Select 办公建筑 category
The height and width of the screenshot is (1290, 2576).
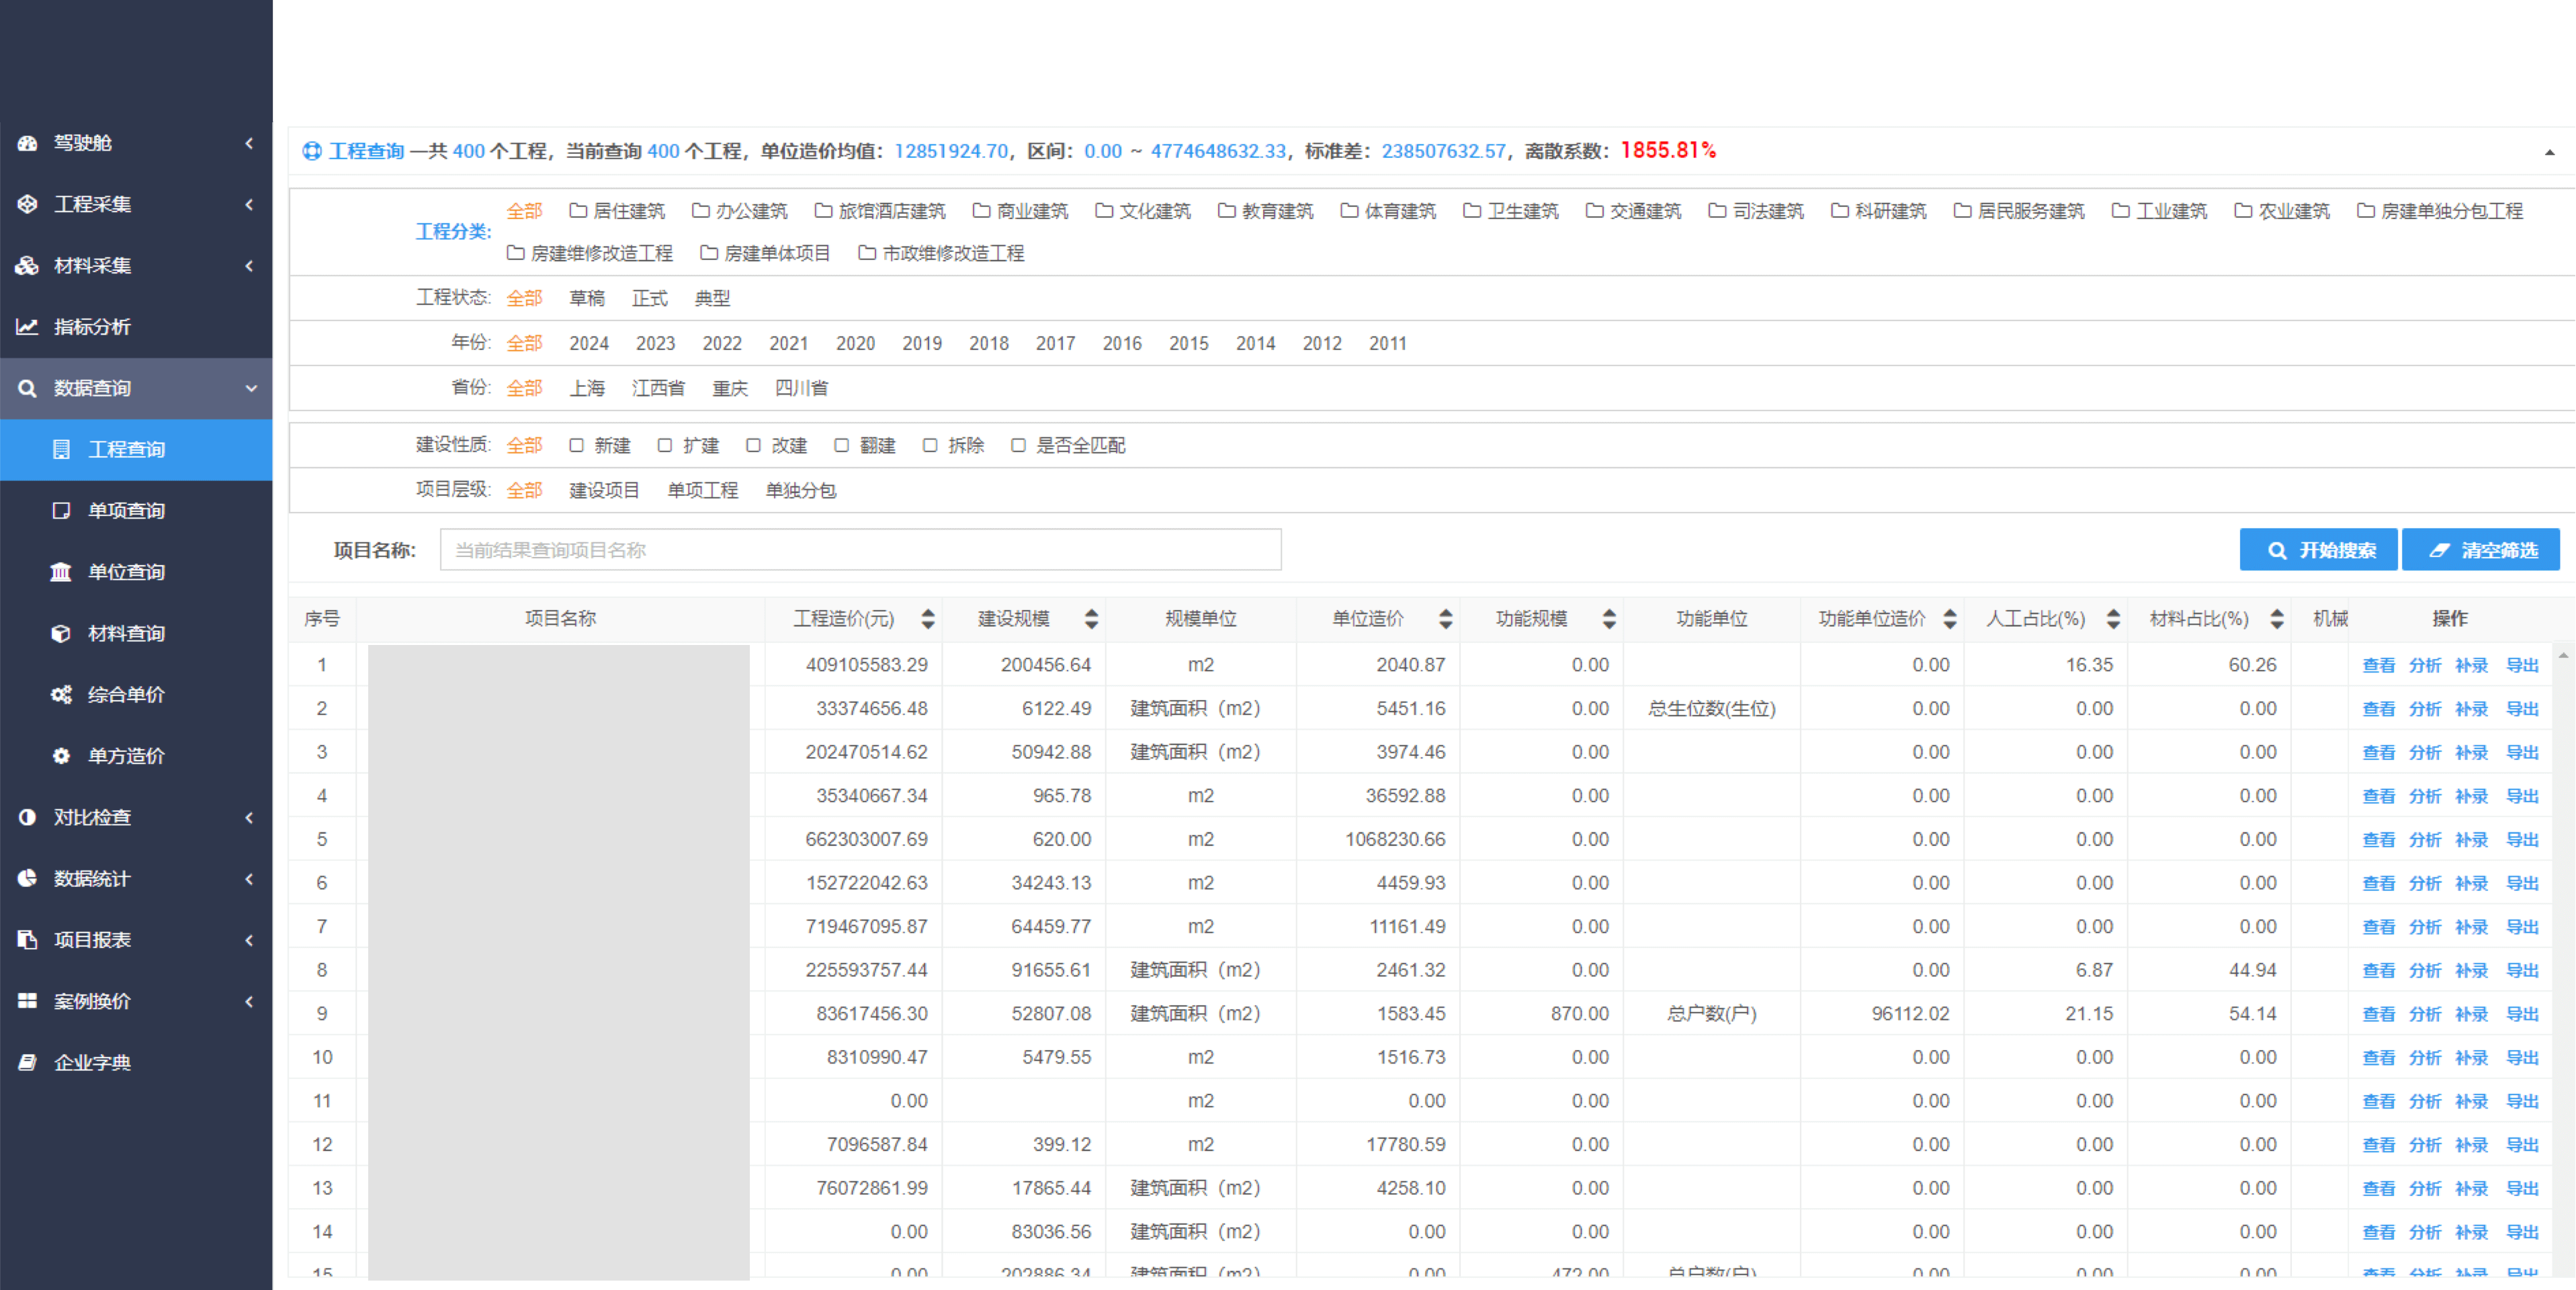[740, 211]
